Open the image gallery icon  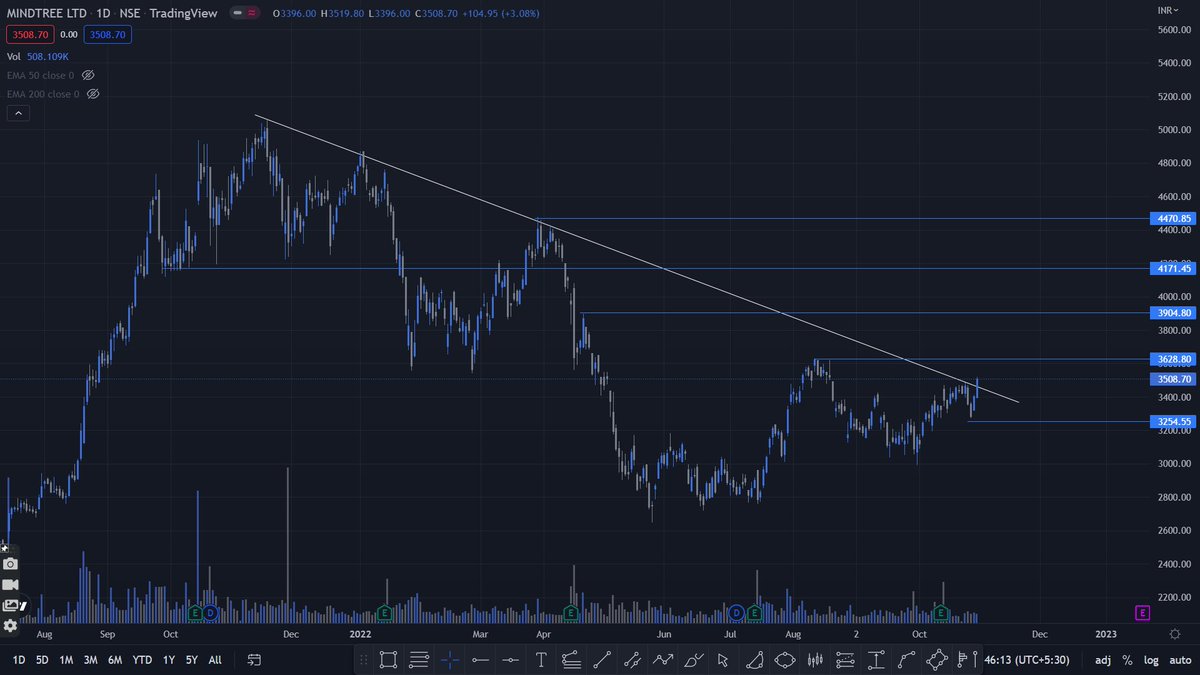tap(10, 605)
